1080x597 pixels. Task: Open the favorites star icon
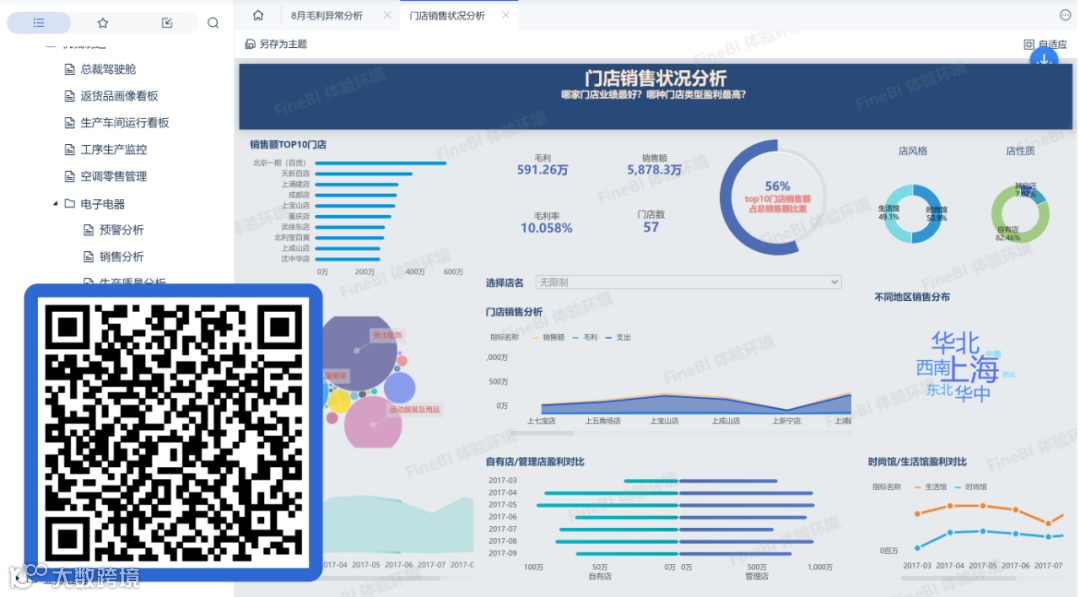point(103,23)
